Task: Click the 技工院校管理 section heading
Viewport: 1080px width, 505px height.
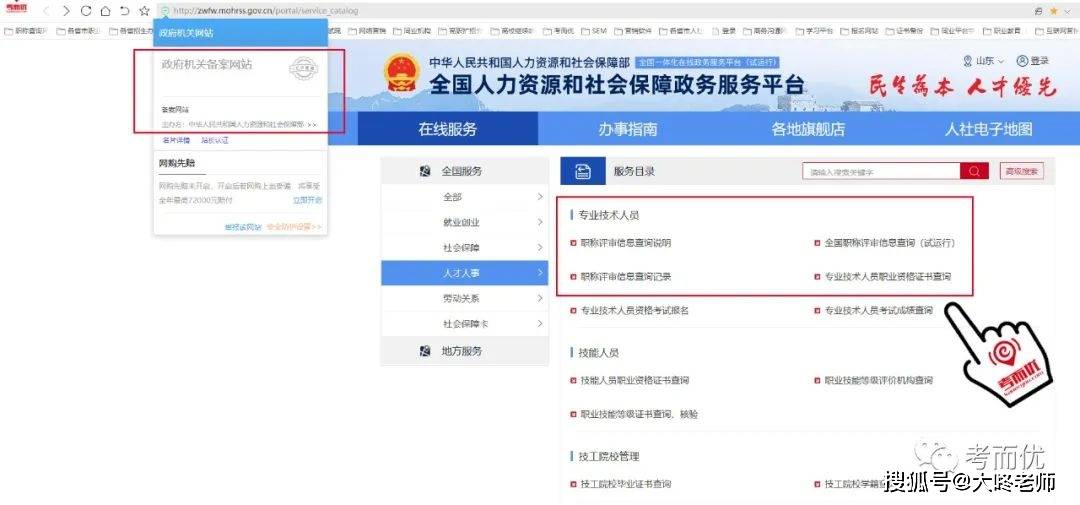Action: click(x=609, y=456)
